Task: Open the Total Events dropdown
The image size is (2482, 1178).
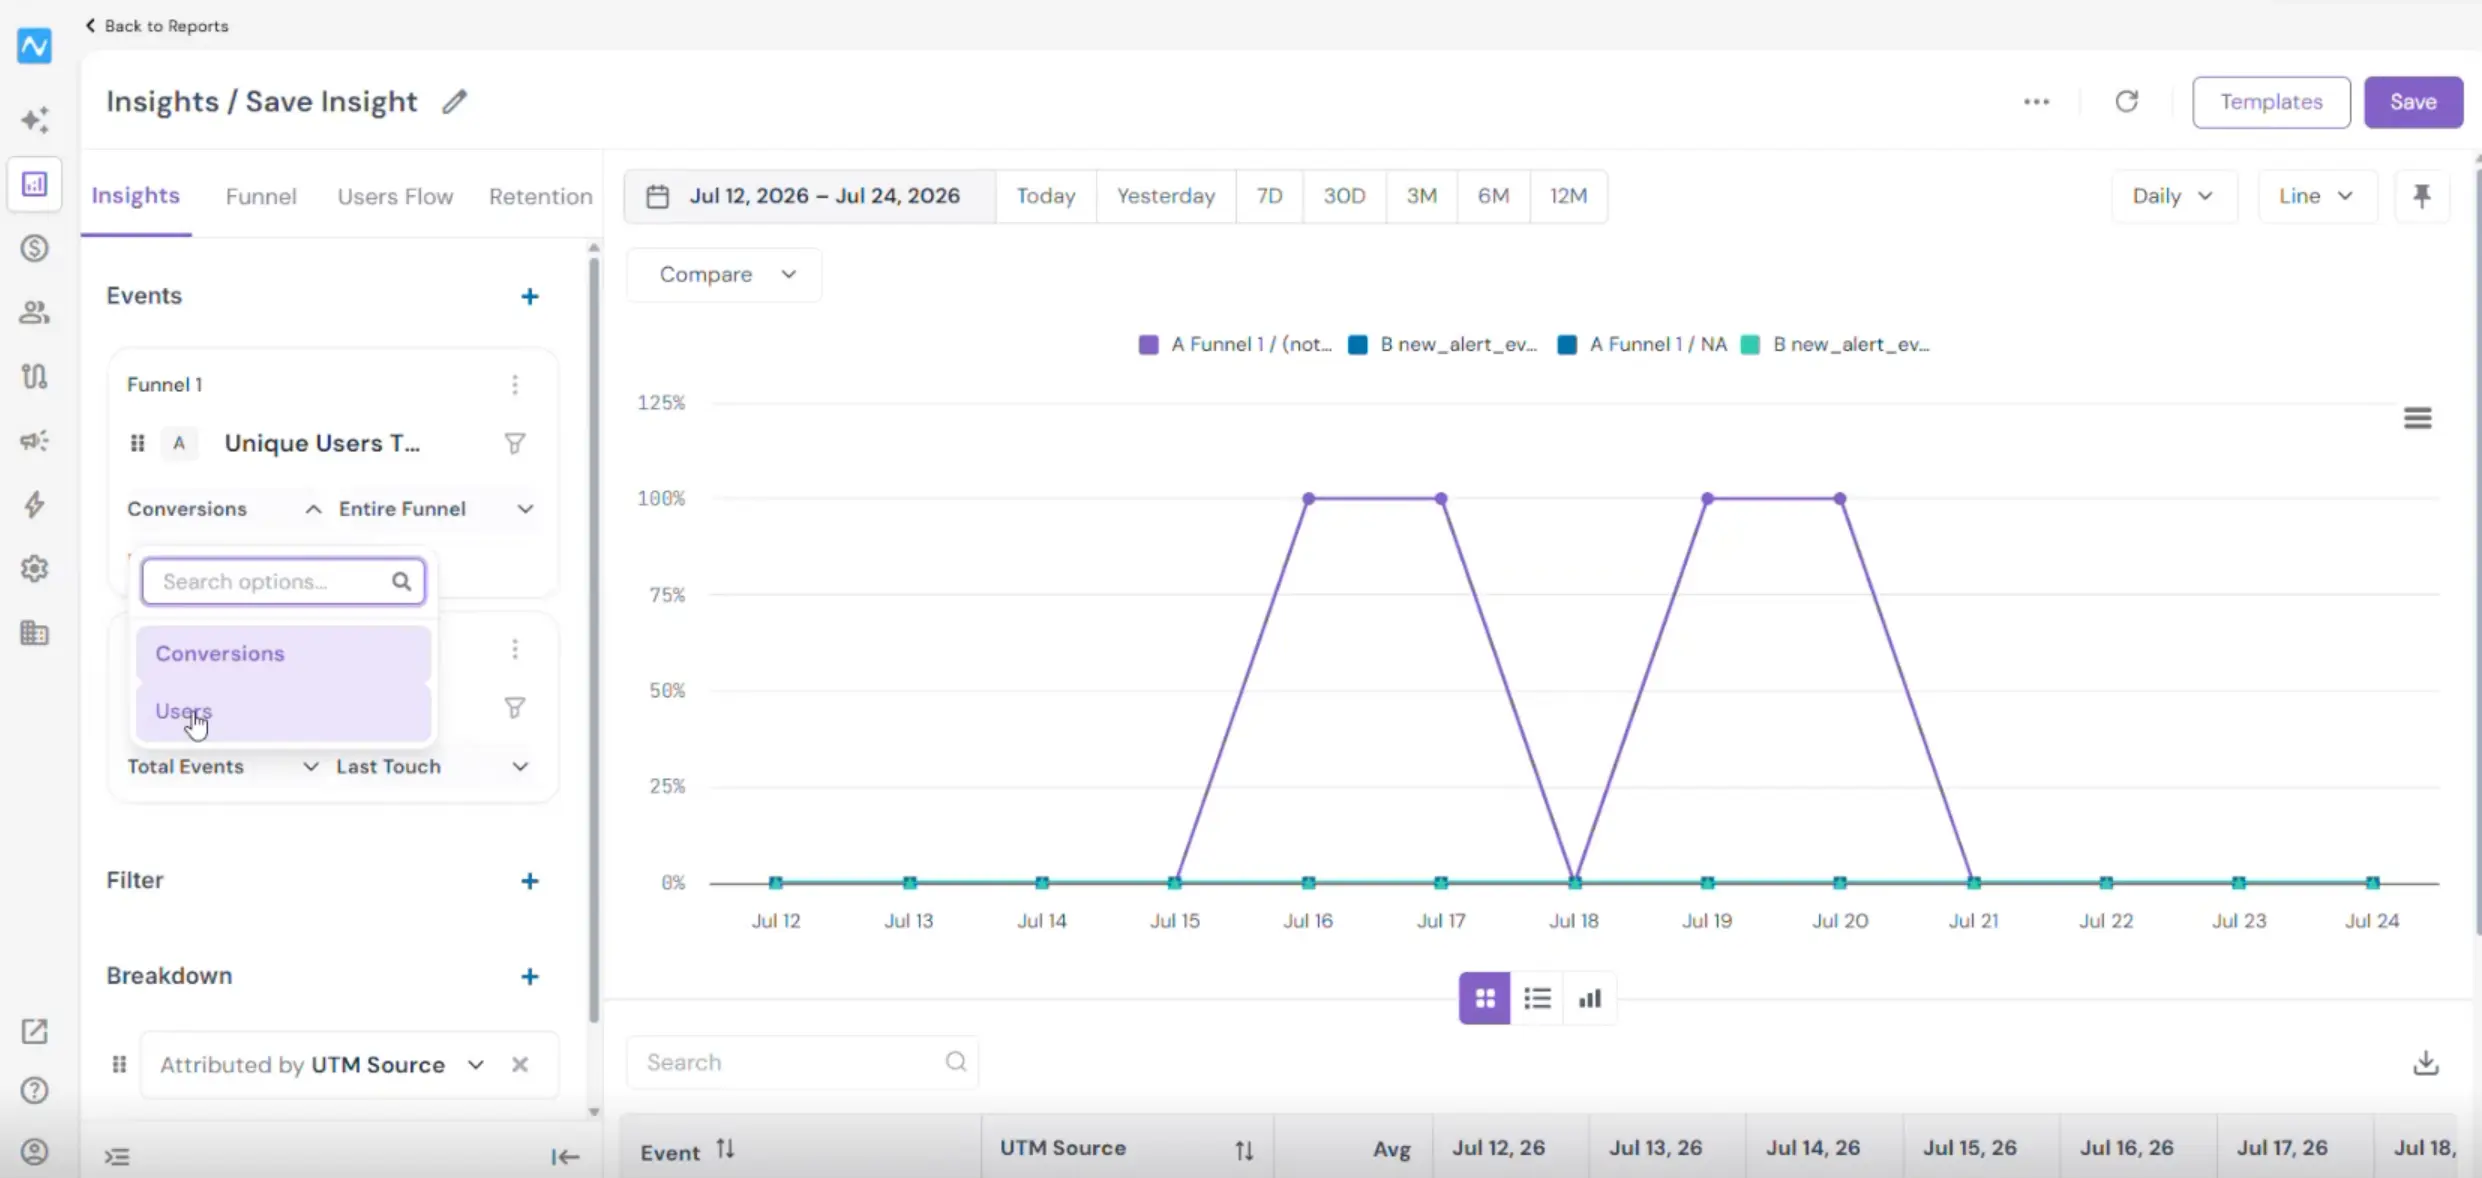Action: tap(222, 767)
